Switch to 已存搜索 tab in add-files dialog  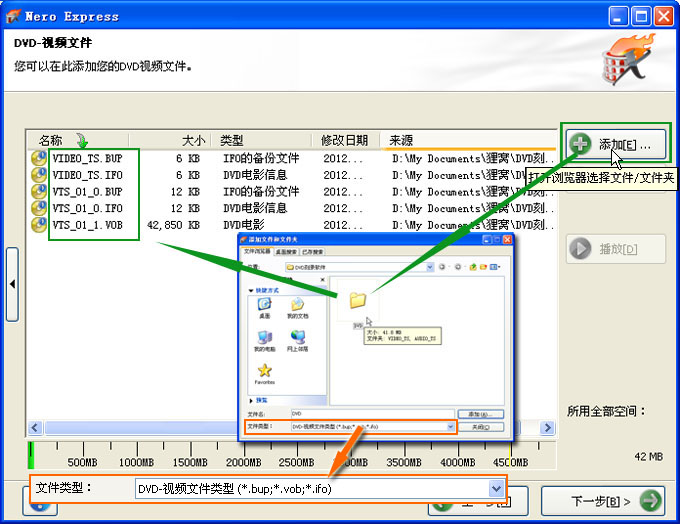coord(312,252)
